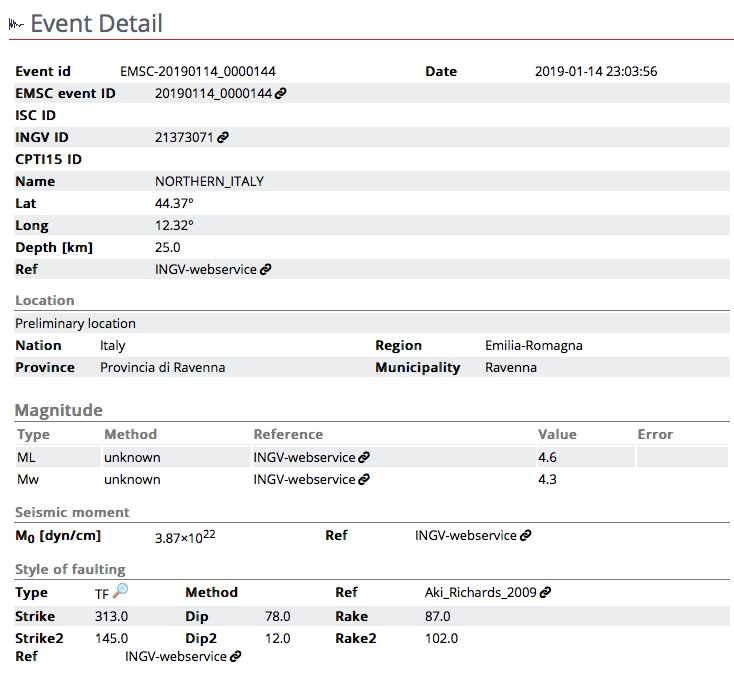Open Aki_Richards_2009 reference link
Screen dimensions: 734x674
click(481, 593)
